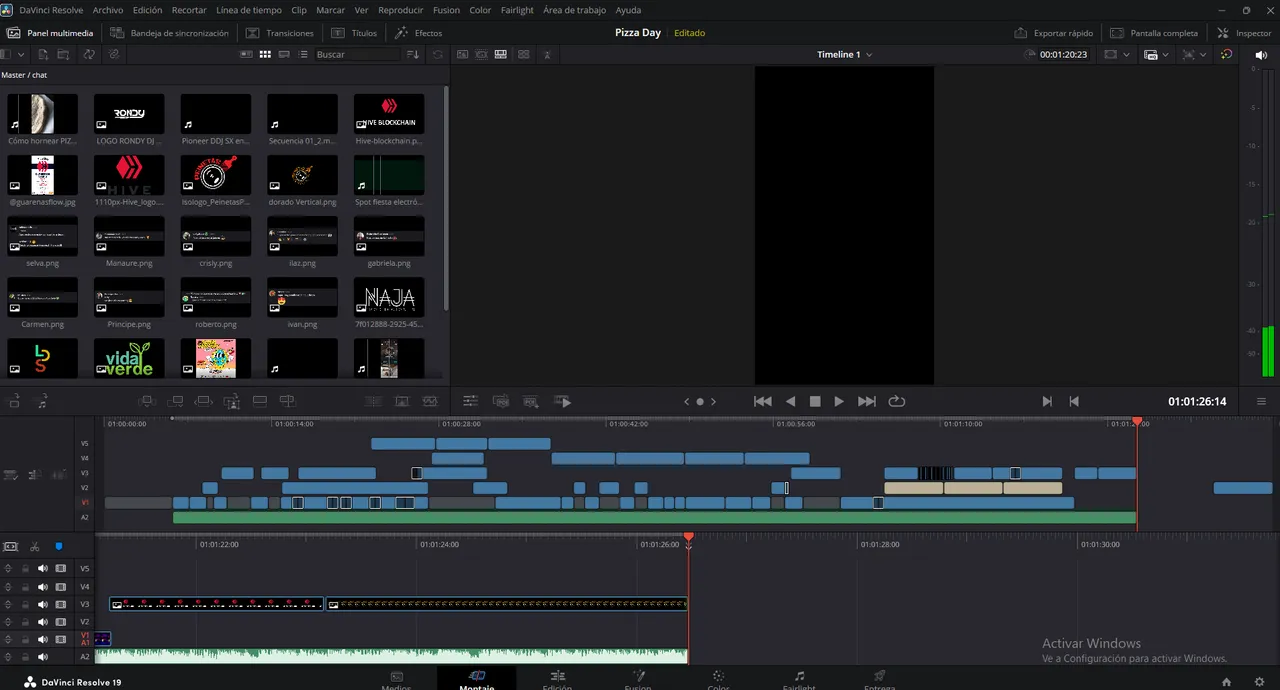The width and height of the screenshot is (1280, 690).
Task: Select timeline viewer mode
Action: click(500, 54)
